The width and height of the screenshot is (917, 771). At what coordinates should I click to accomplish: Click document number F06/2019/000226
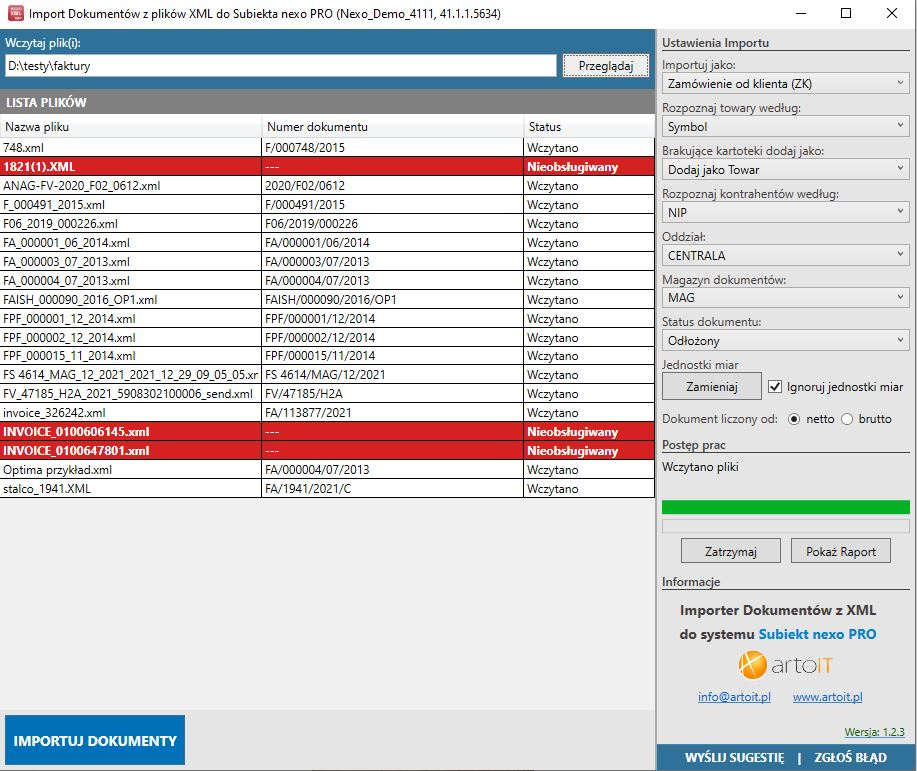pyautogui.click(x=311, y=223)
